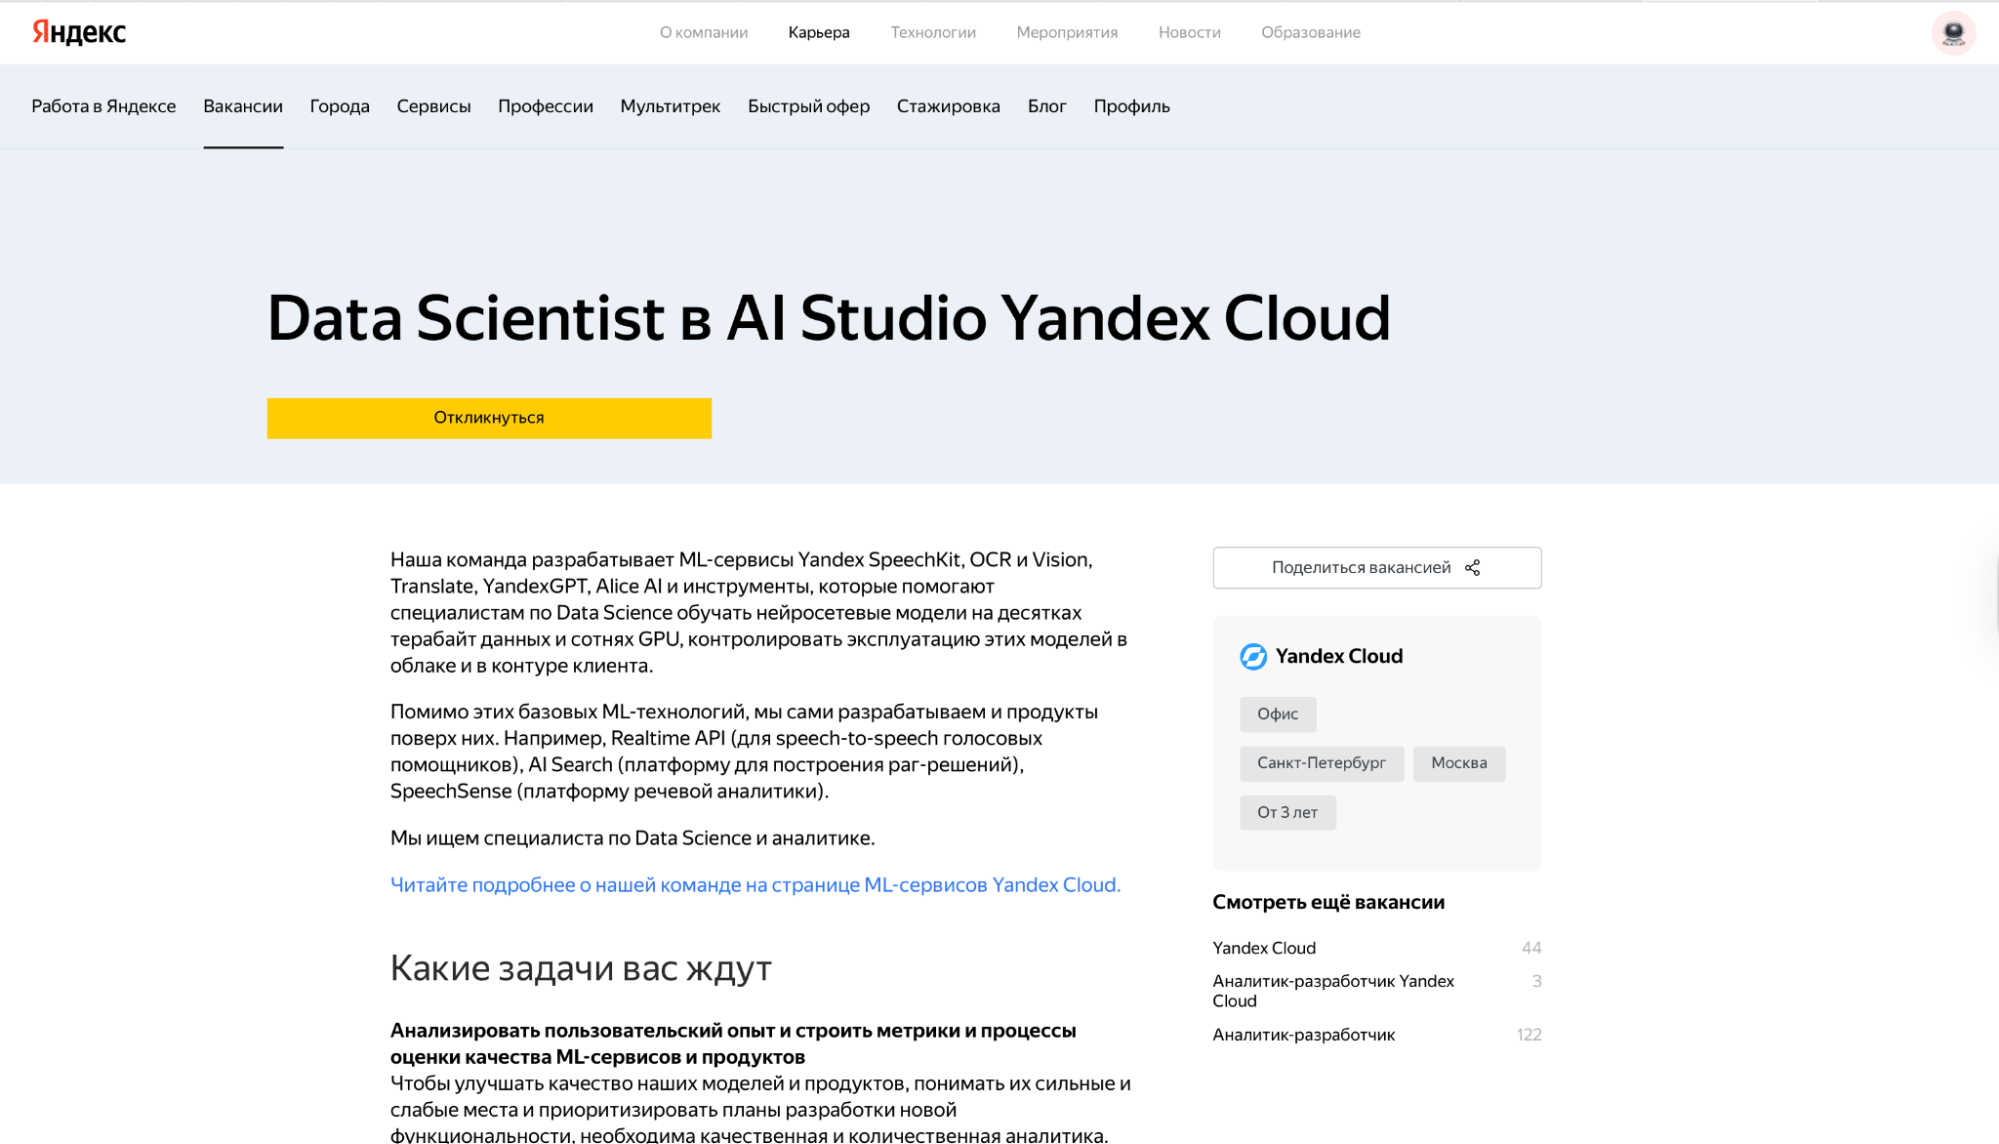Click the sentence Мы ищем специалиста по Data Science
Image resolution: width=1999 pixels, height=1144 pixels.
click(x=632, y=838)
